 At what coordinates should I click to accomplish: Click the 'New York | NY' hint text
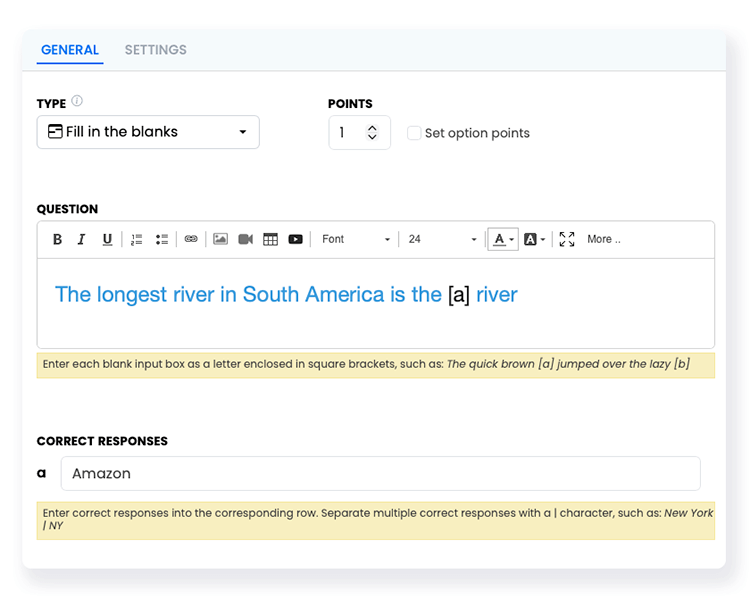pyautogui.click(x=378, y=519)
